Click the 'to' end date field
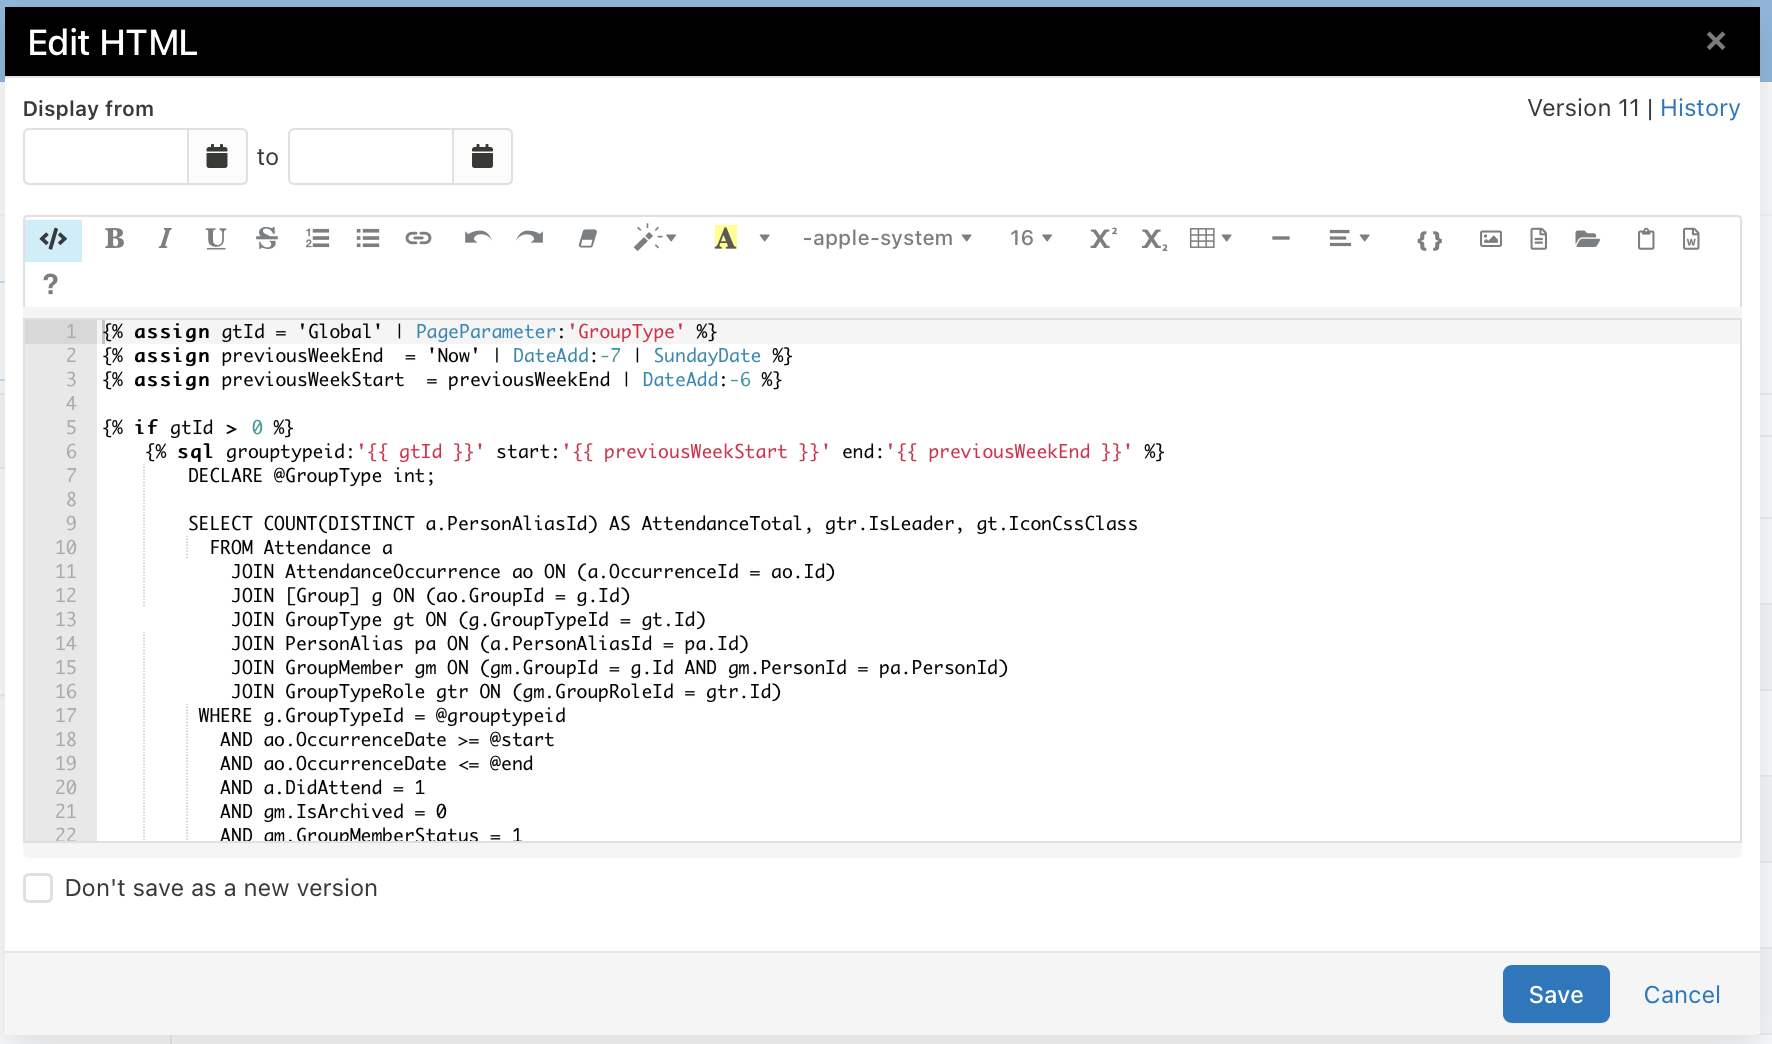 (x=371, y=157)
